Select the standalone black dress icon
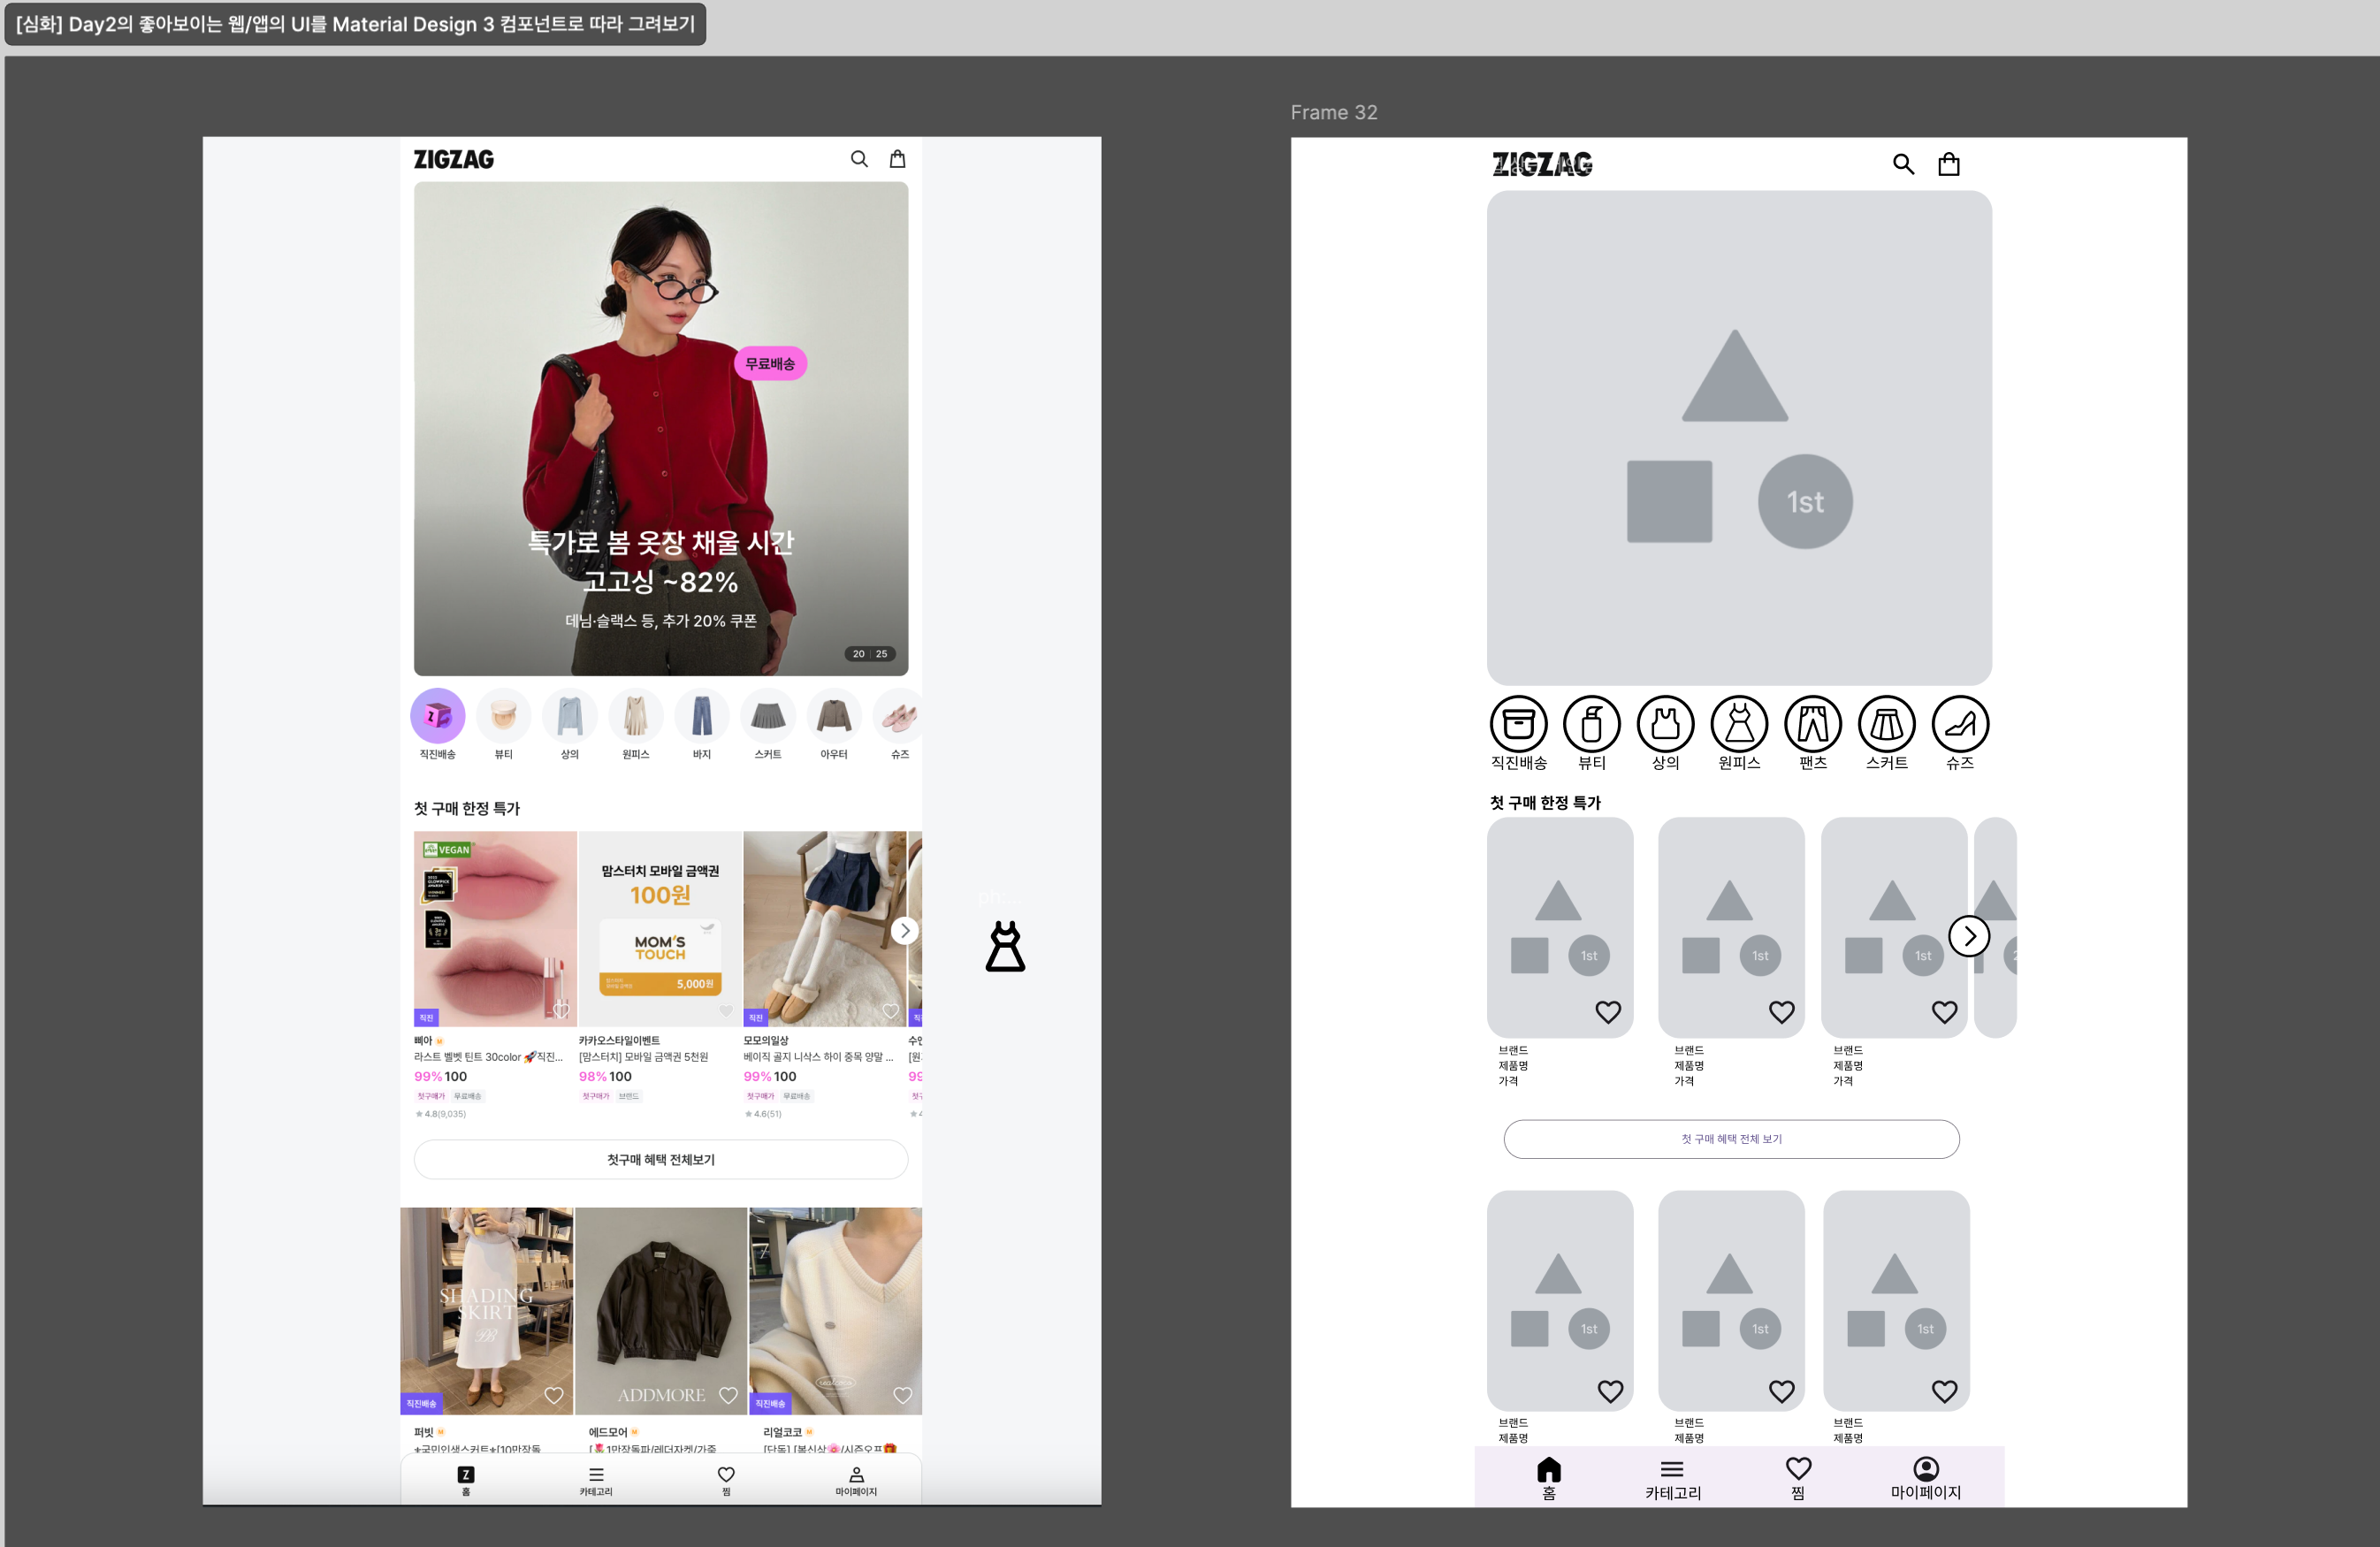Image resolution: width=2380 pixels, height=1547 pixels. (1005, 946)
